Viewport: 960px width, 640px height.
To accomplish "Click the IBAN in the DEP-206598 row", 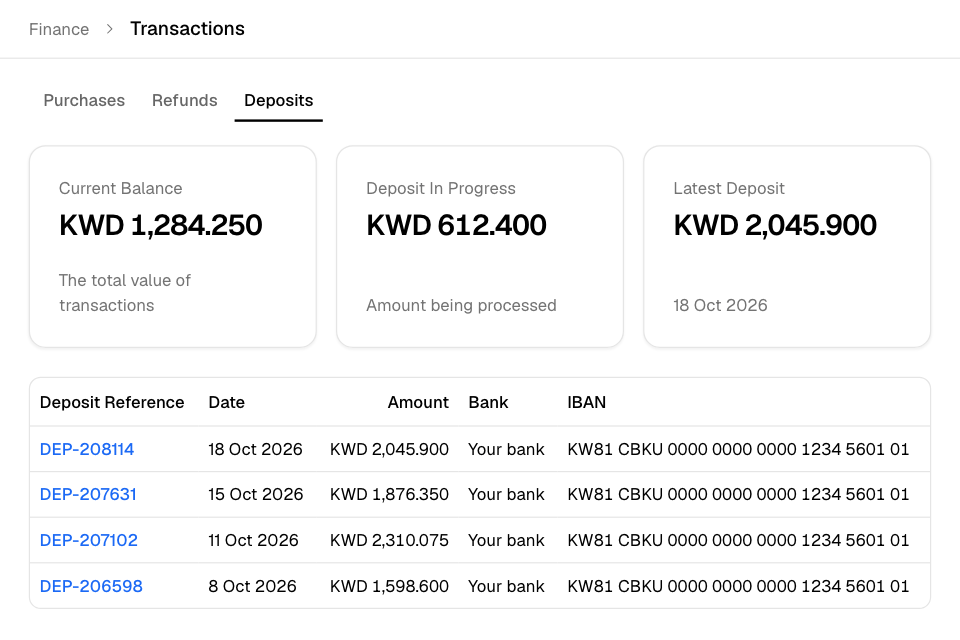I will coord(738,586).
